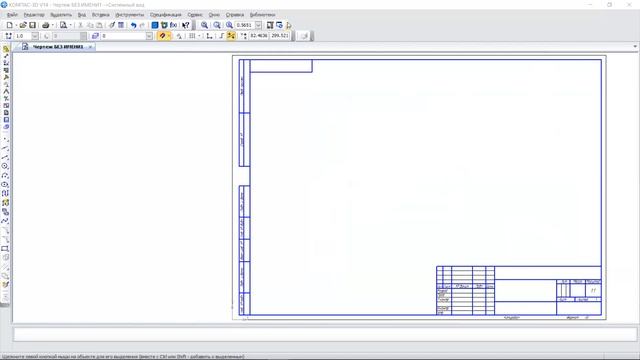Open the Document Manager blue icon
Image resolution: width=640 pixels, height=360 pixels.
[155, 25]
